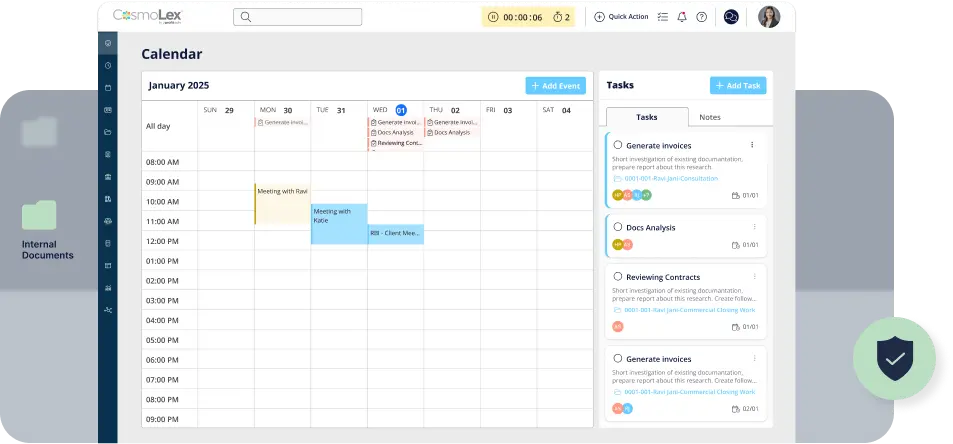Open the RIII - Client Meeting event
The width and height of the screenshot is (953, 444).
click(396, 234)
